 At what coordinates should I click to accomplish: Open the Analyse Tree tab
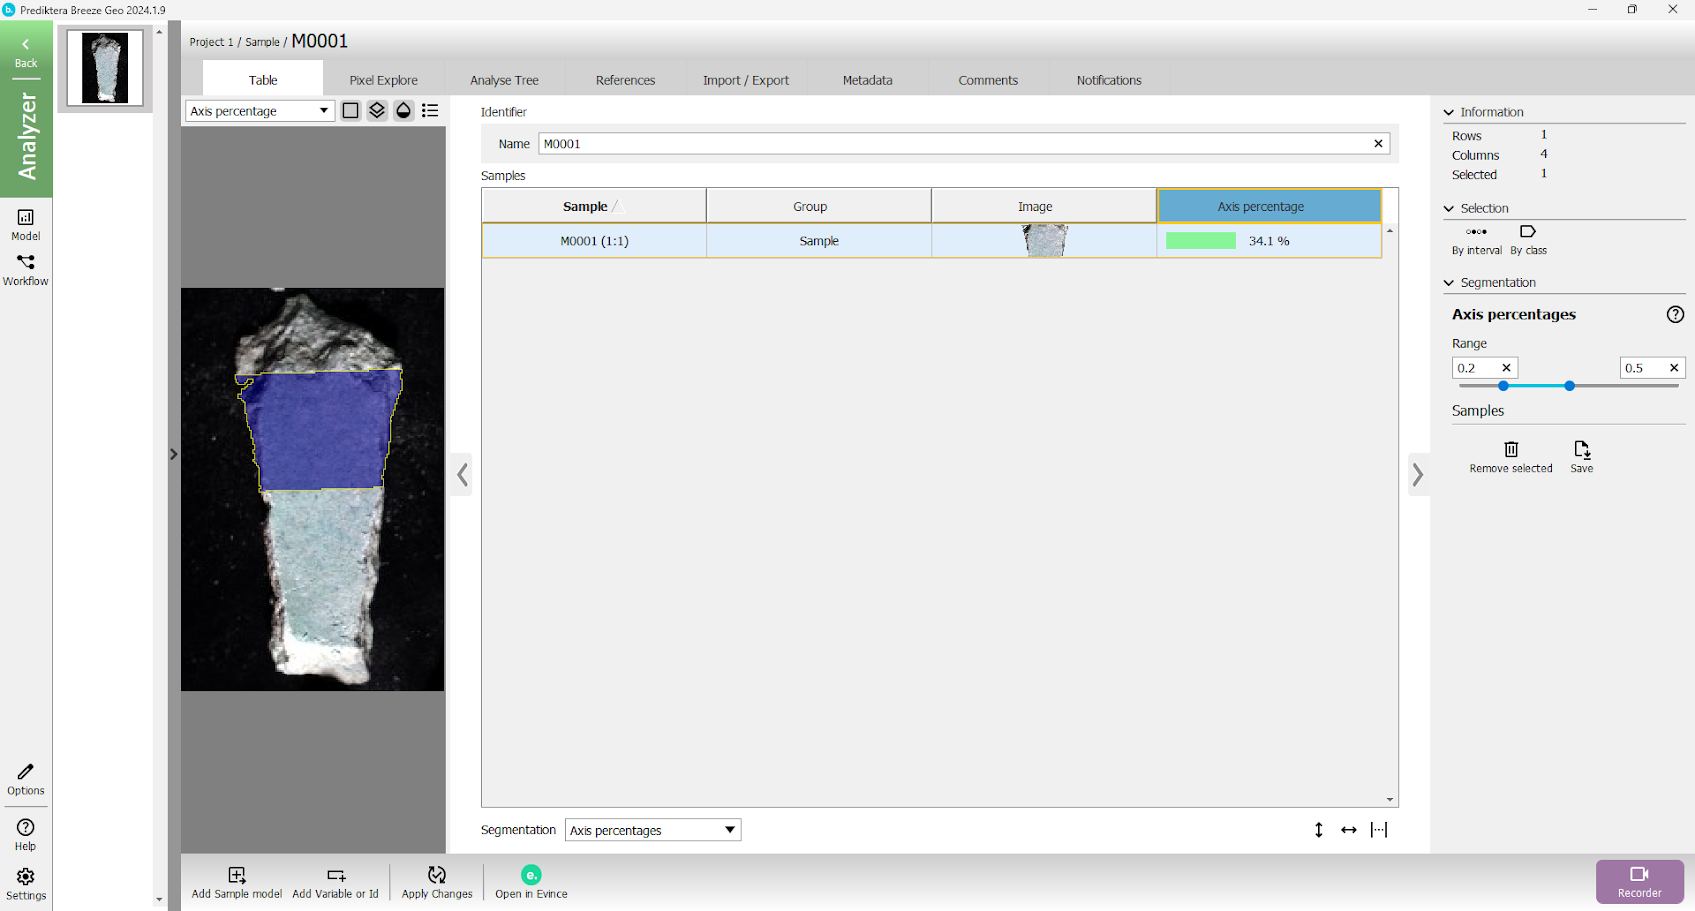click(x=504, y=80)
